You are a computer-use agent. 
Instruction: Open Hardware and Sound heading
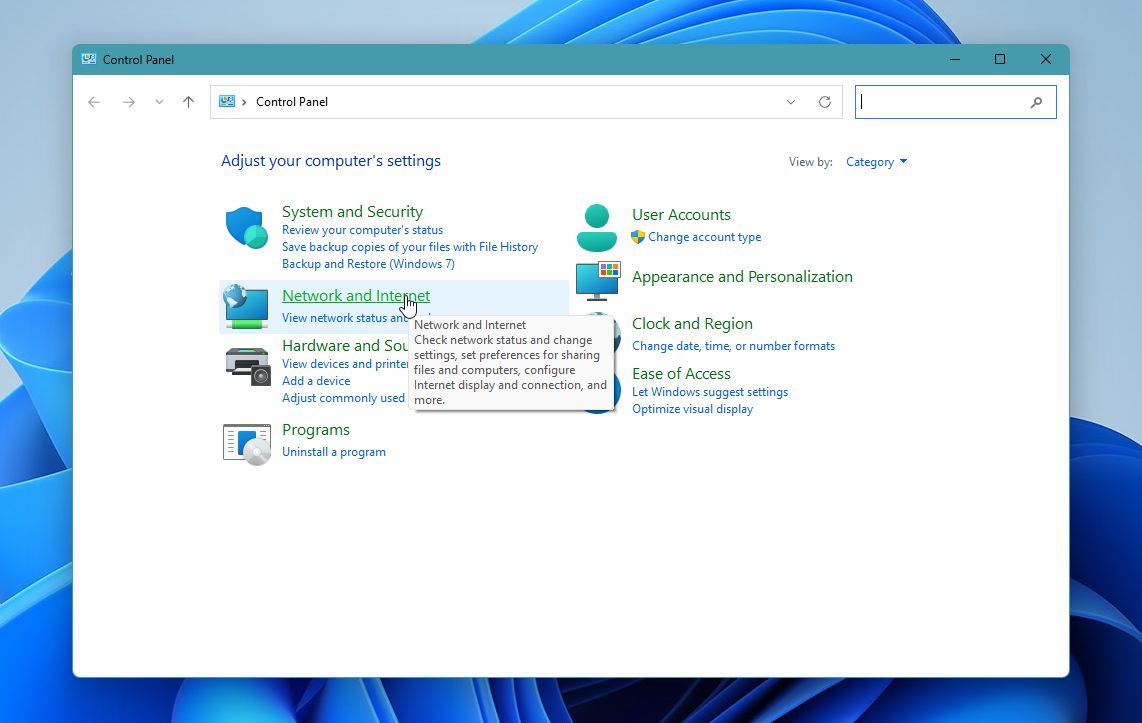(x=344, y=345)
